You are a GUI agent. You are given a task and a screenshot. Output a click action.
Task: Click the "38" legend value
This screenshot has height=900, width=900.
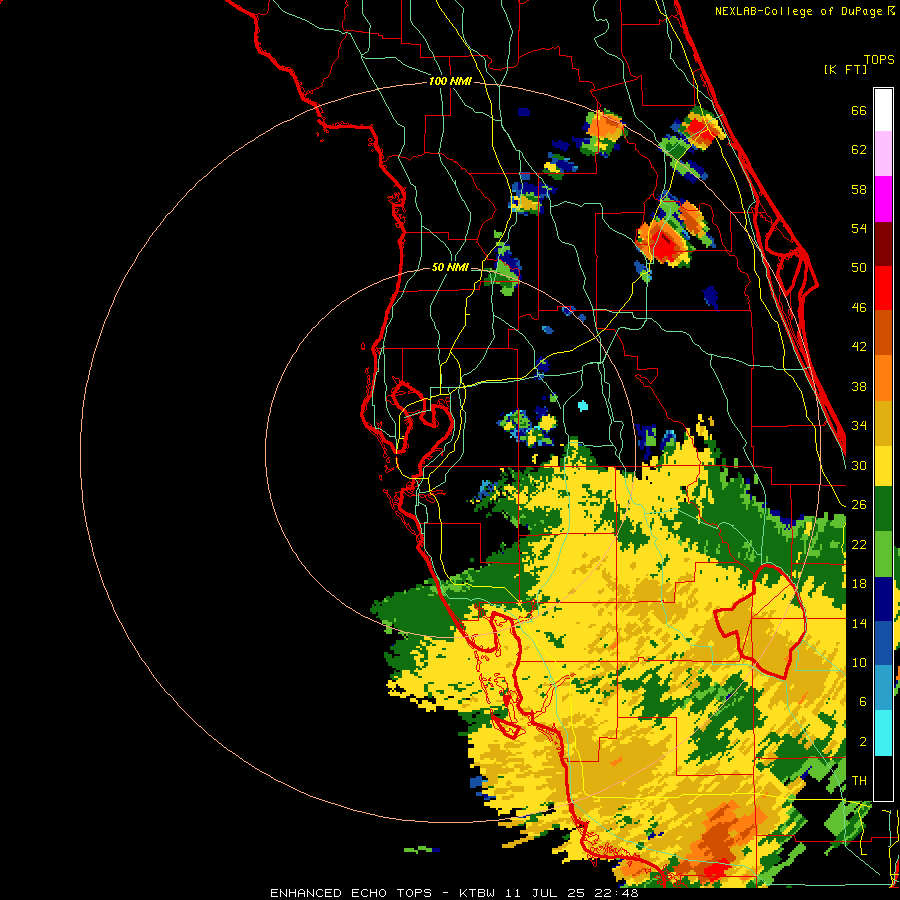click(859, 386)
